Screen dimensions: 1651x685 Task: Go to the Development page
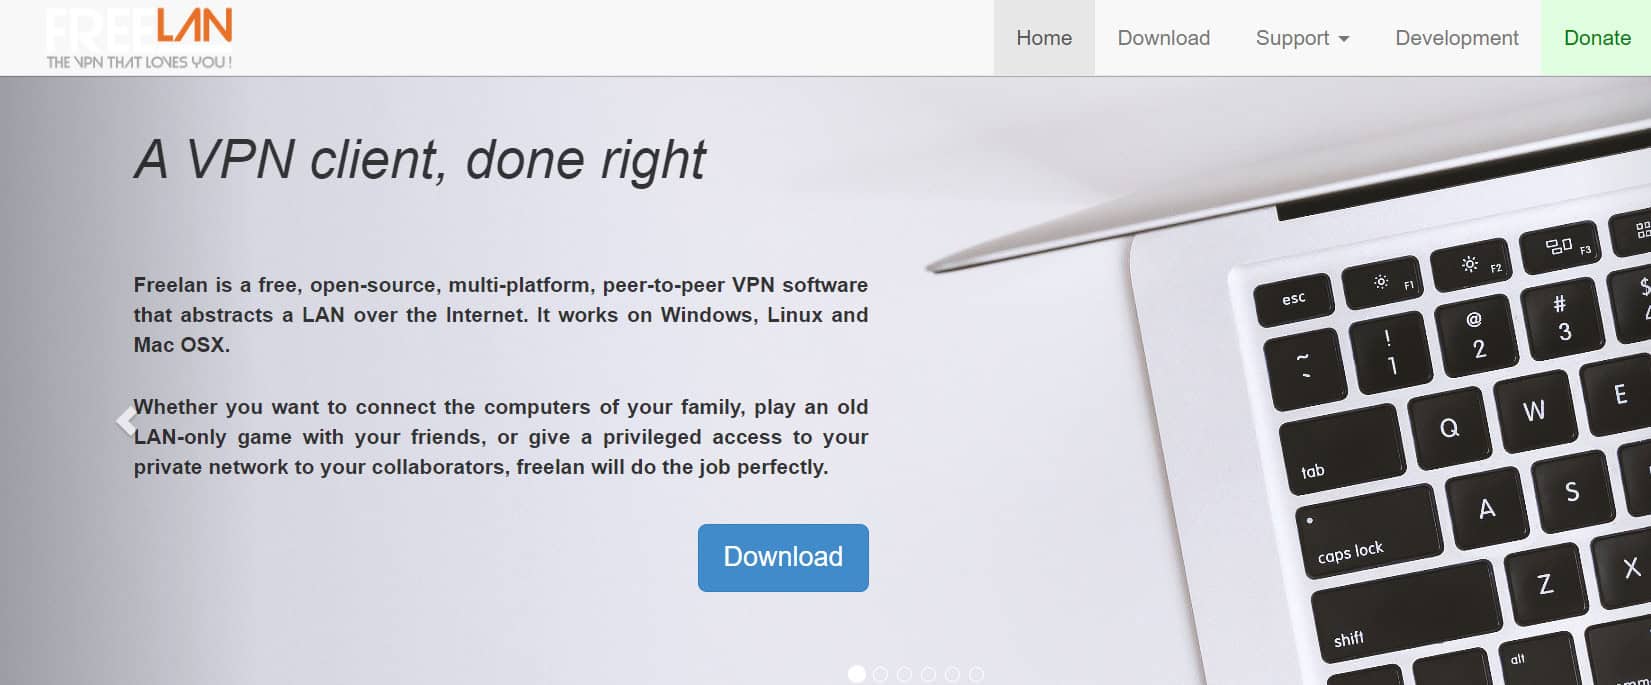(x=1456, y=38)
